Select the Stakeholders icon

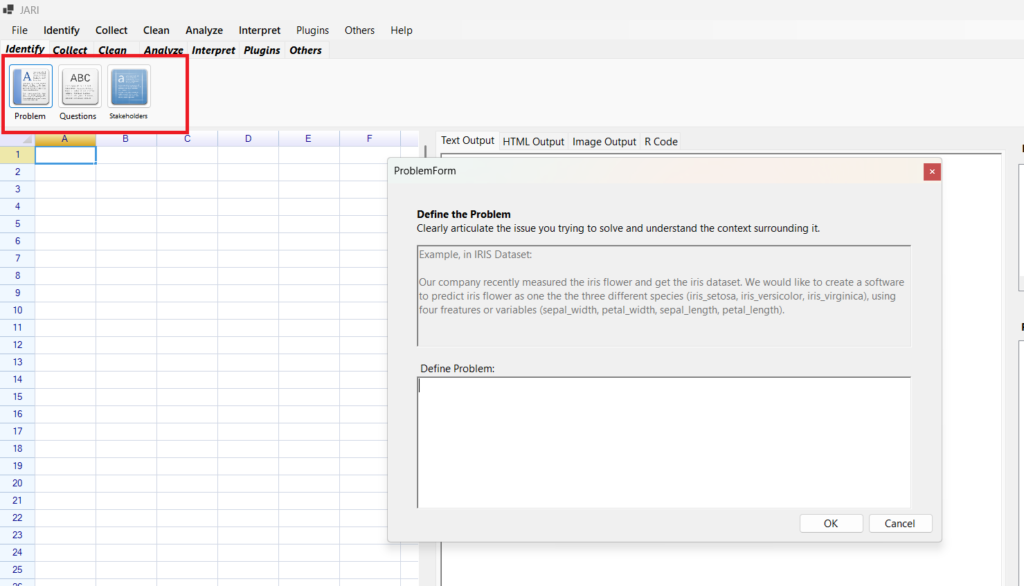click(128, 87)
